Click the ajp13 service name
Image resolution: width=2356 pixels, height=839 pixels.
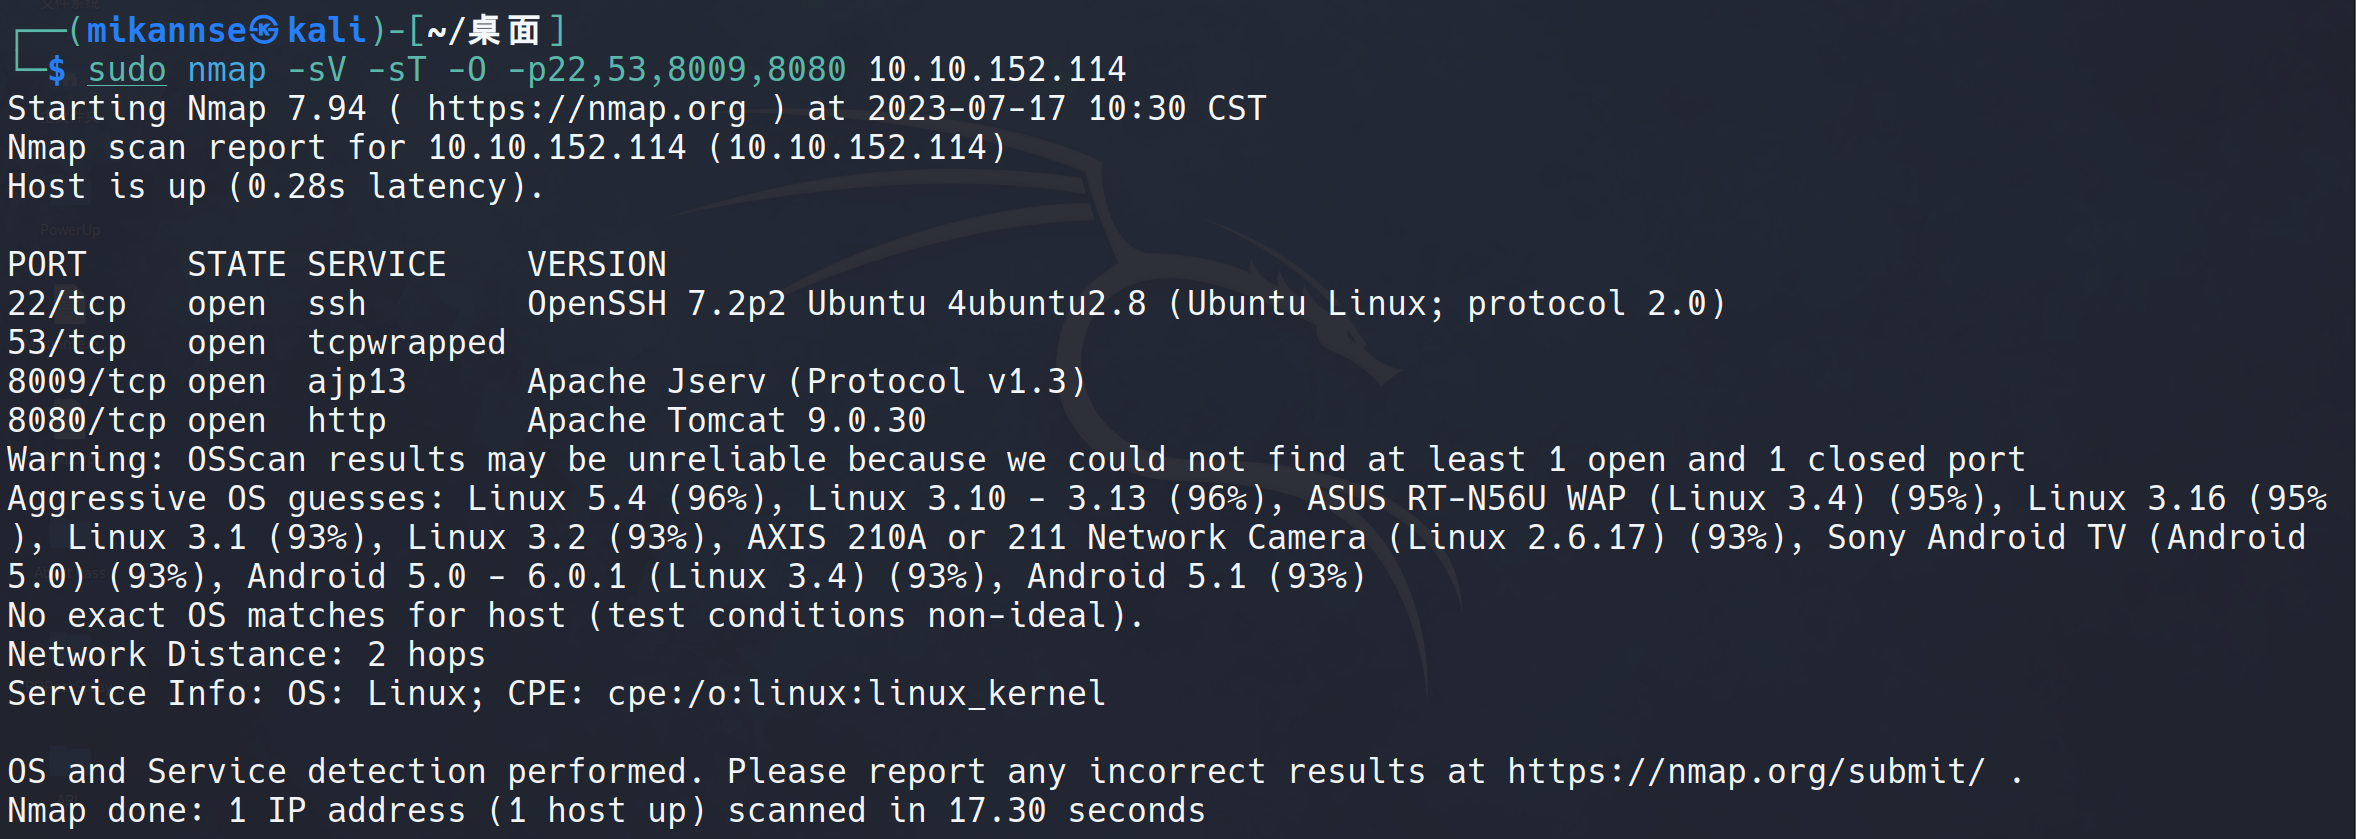click(356, 382)
